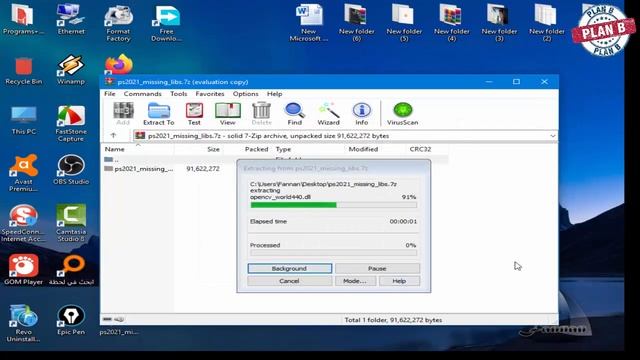Select the New folder (2) icon
This screenshot has height=360, width=640.
pyautogui.click(x=547, y=23)
